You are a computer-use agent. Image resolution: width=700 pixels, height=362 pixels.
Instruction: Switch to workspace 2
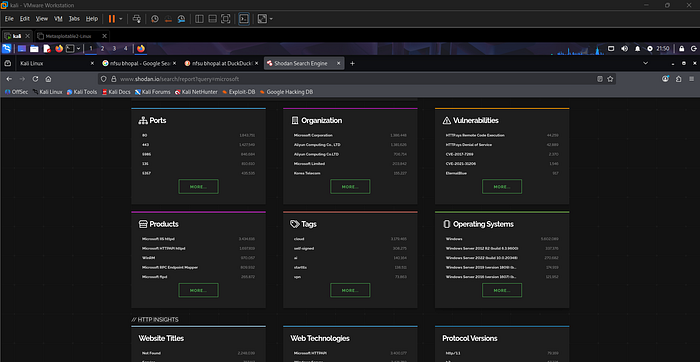pyautogui.click(x=102, y=48)
